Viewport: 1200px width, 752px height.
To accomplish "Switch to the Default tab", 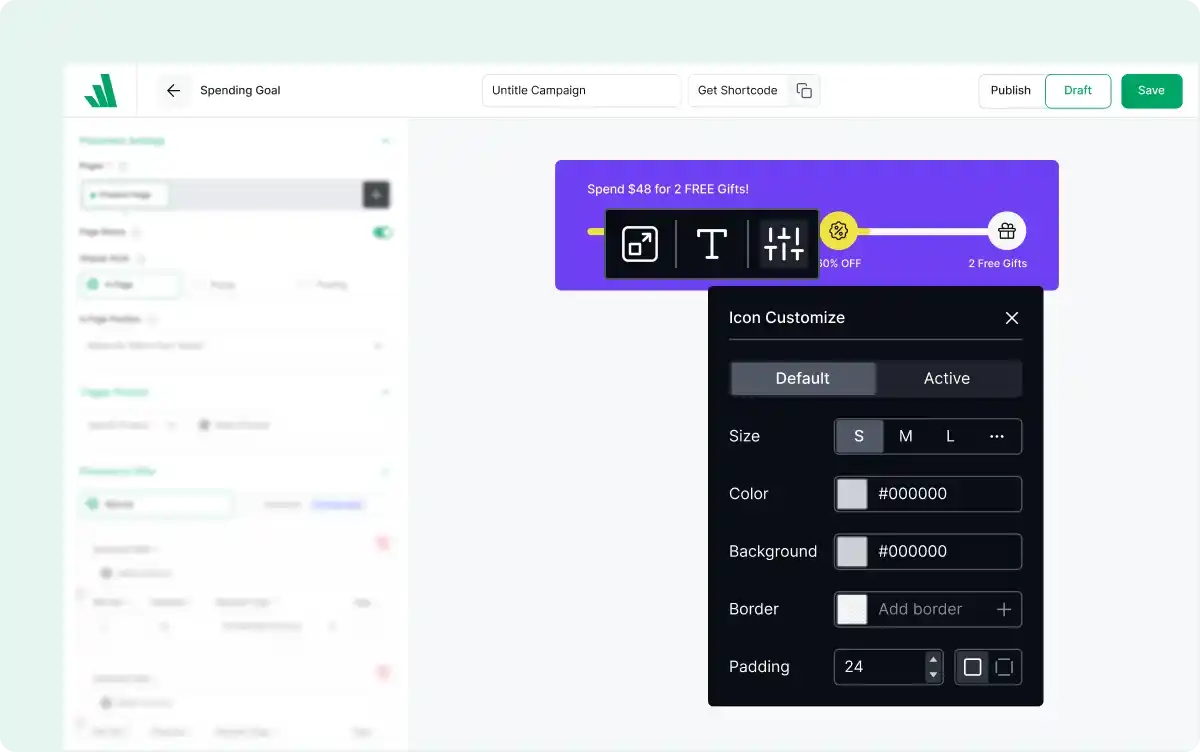I will click(803, 378).
